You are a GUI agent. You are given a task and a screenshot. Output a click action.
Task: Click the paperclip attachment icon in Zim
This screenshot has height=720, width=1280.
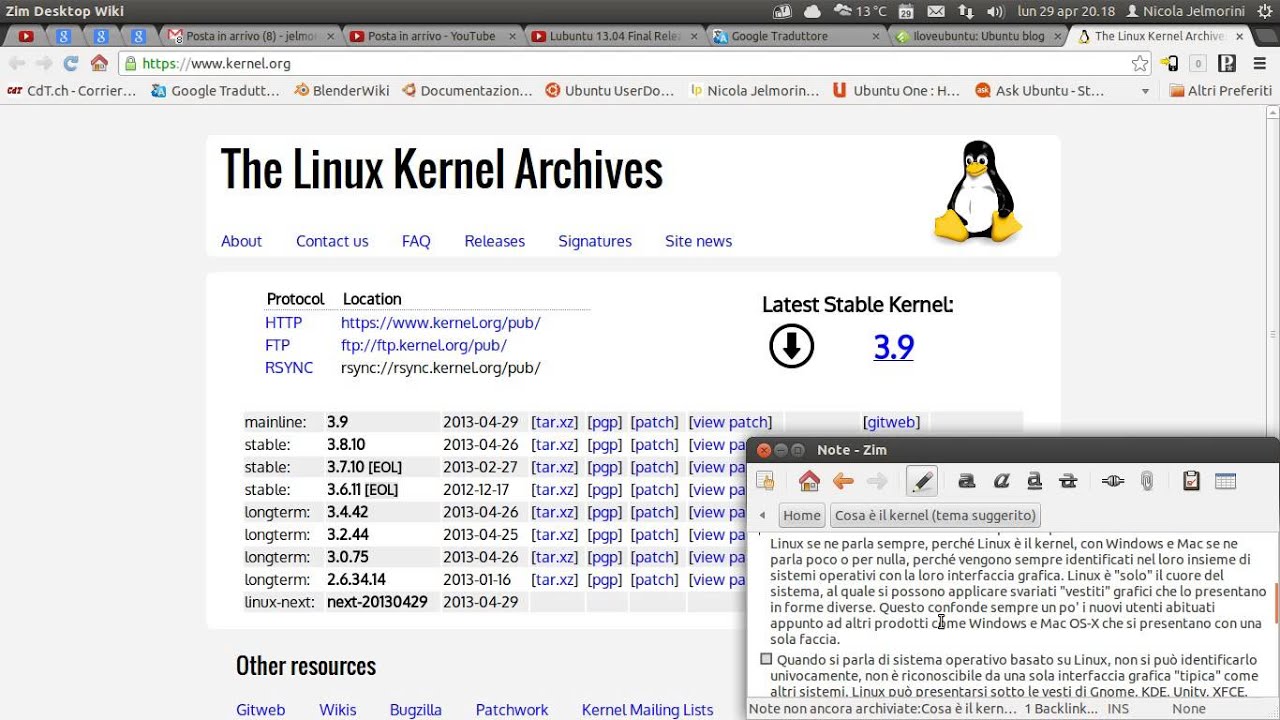[1147, 481]
